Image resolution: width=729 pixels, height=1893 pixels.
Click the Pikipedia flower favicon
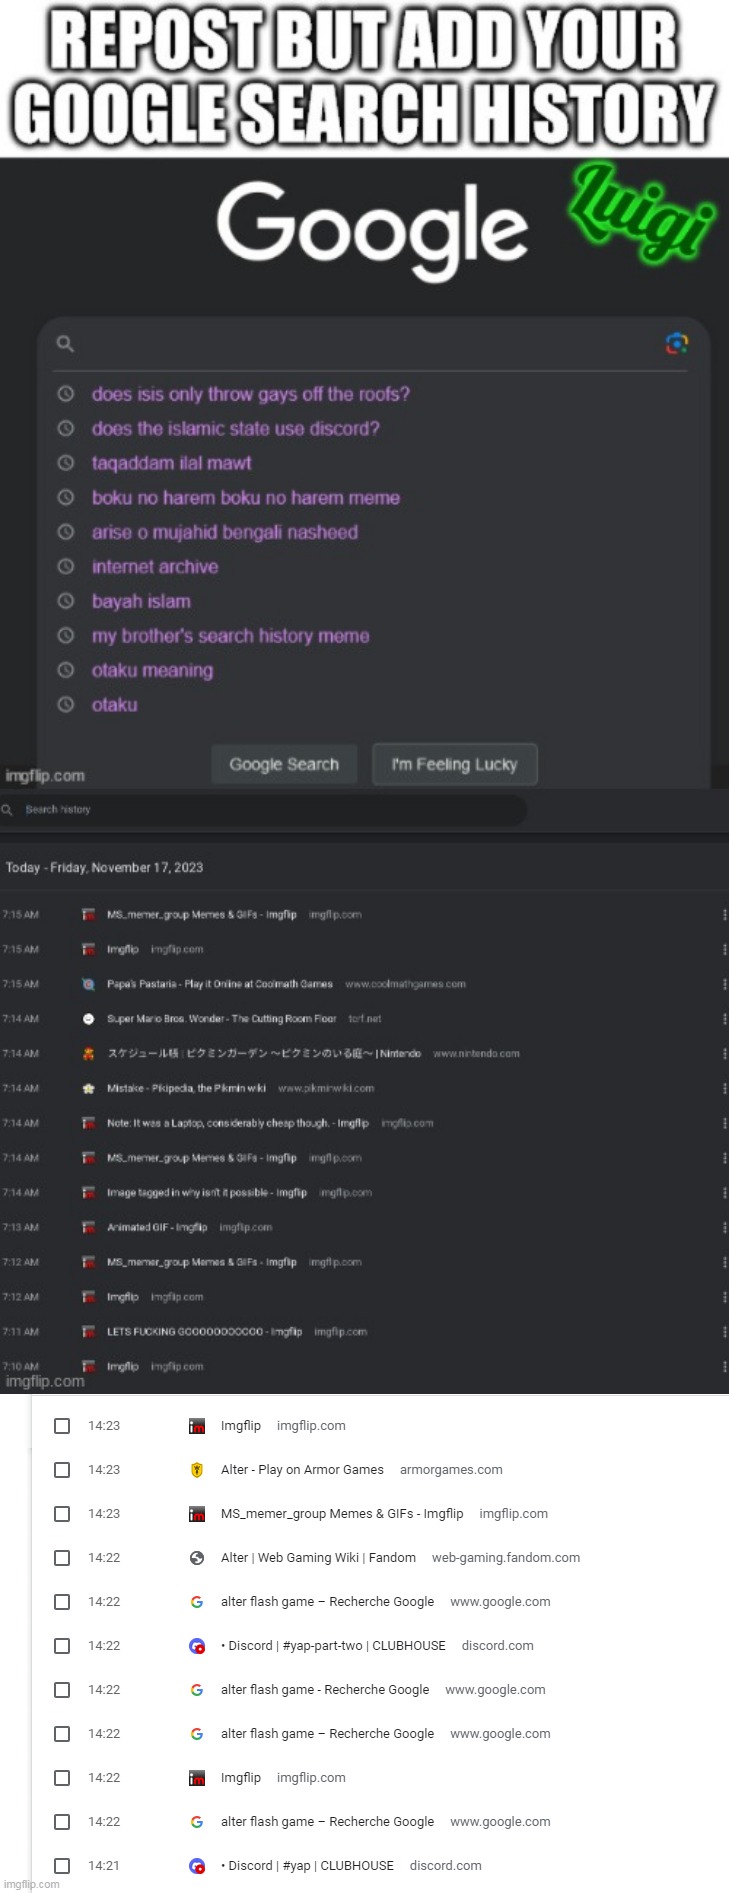tap(88, 1088)
